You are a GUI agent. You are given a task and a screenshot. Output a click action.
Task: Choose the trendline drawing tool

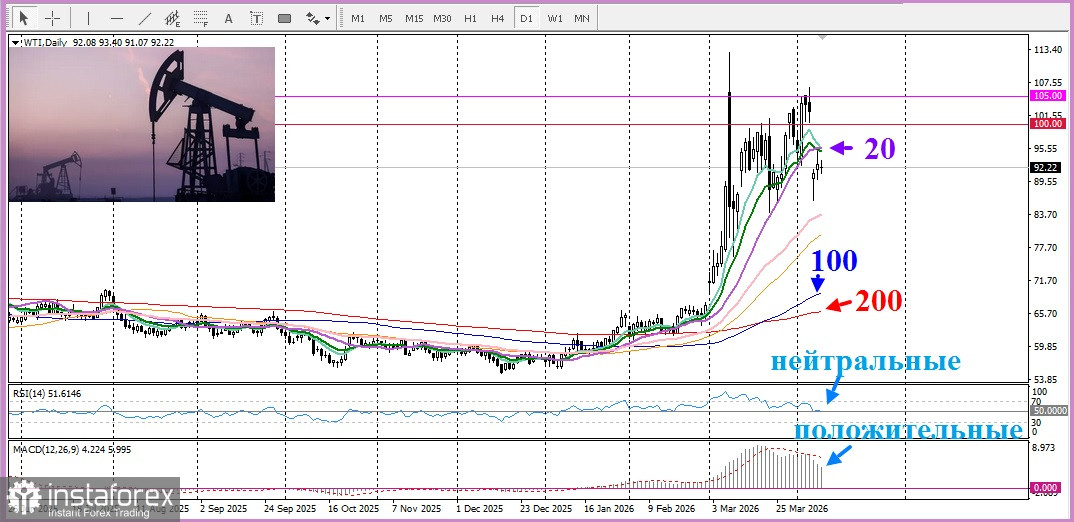145,18
